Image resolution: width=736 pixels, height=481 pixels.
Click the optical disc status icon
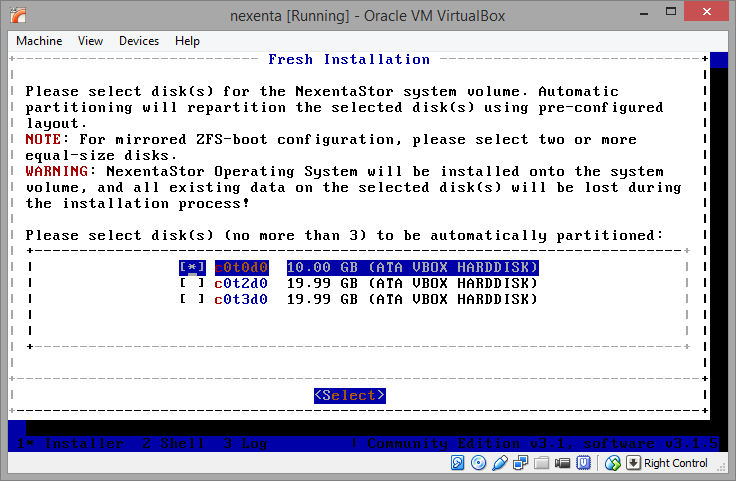pyautogui.click(x=478, y=463)
